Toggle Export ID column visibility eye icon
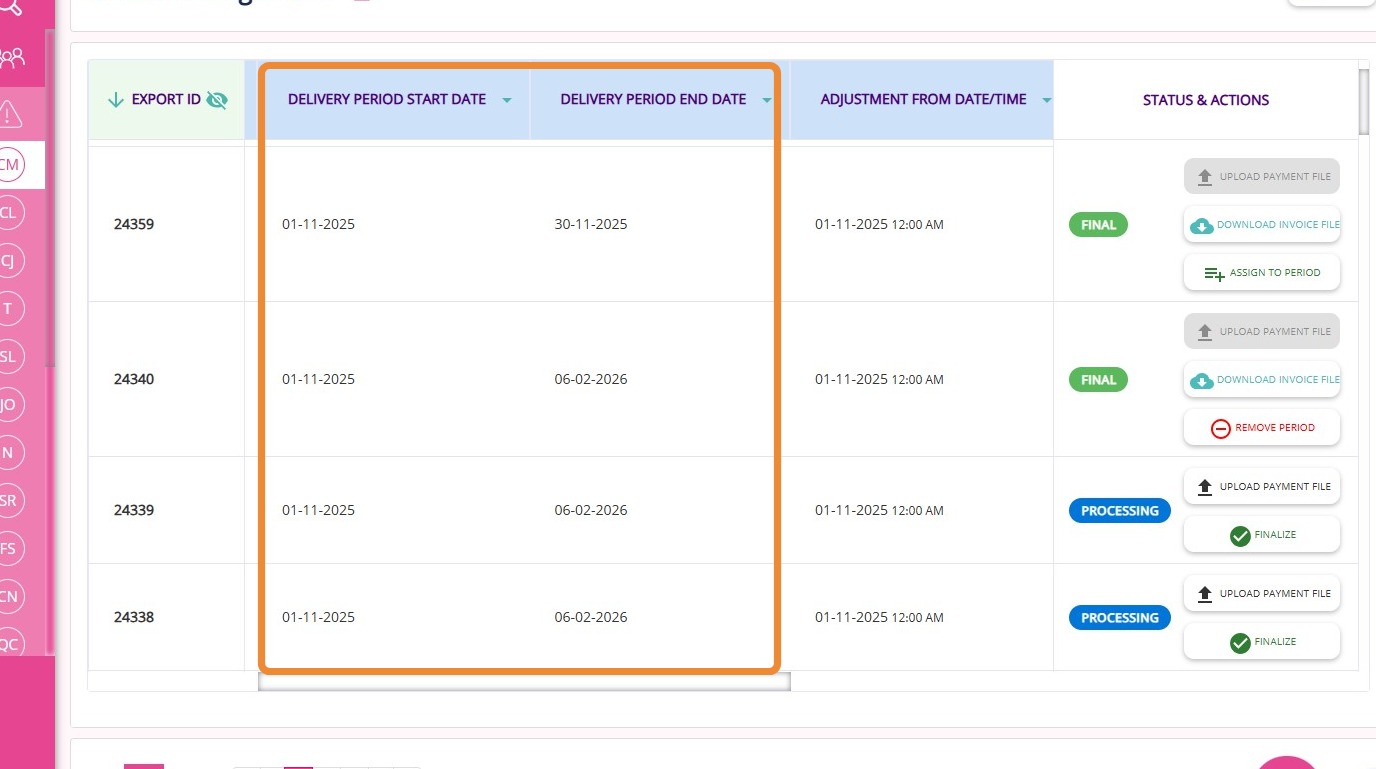Screen dimensions: 1376x769 click(x=217, y=100)
